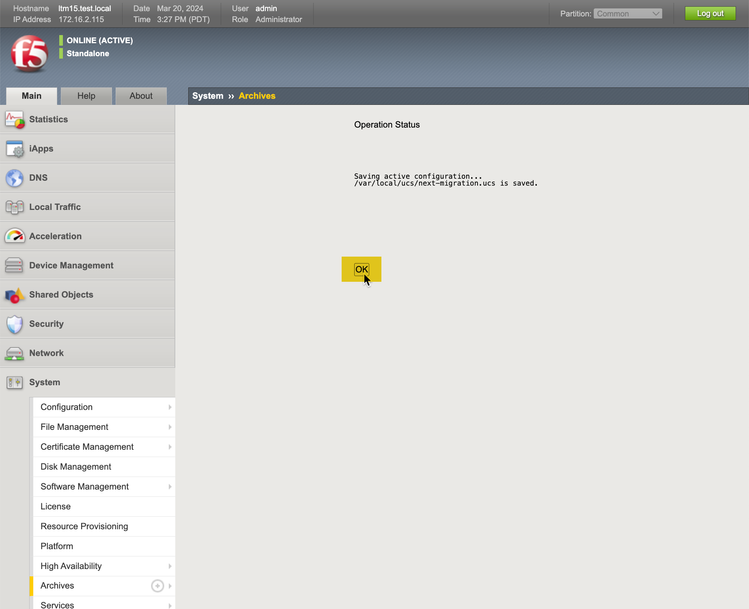Open the Statistics chart icon
The height and width of the screenshot is (609, 749).
[15, 119]
